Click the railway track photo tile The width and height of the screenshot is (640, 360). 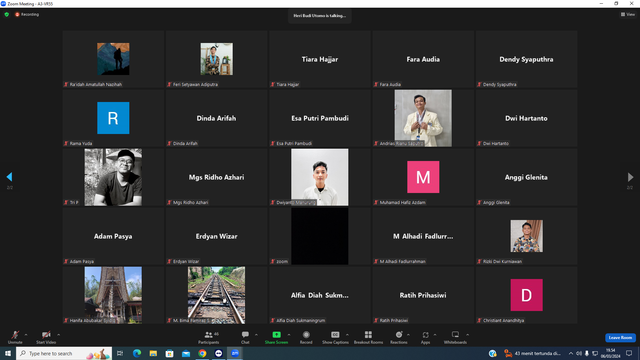tap(217, 295)
